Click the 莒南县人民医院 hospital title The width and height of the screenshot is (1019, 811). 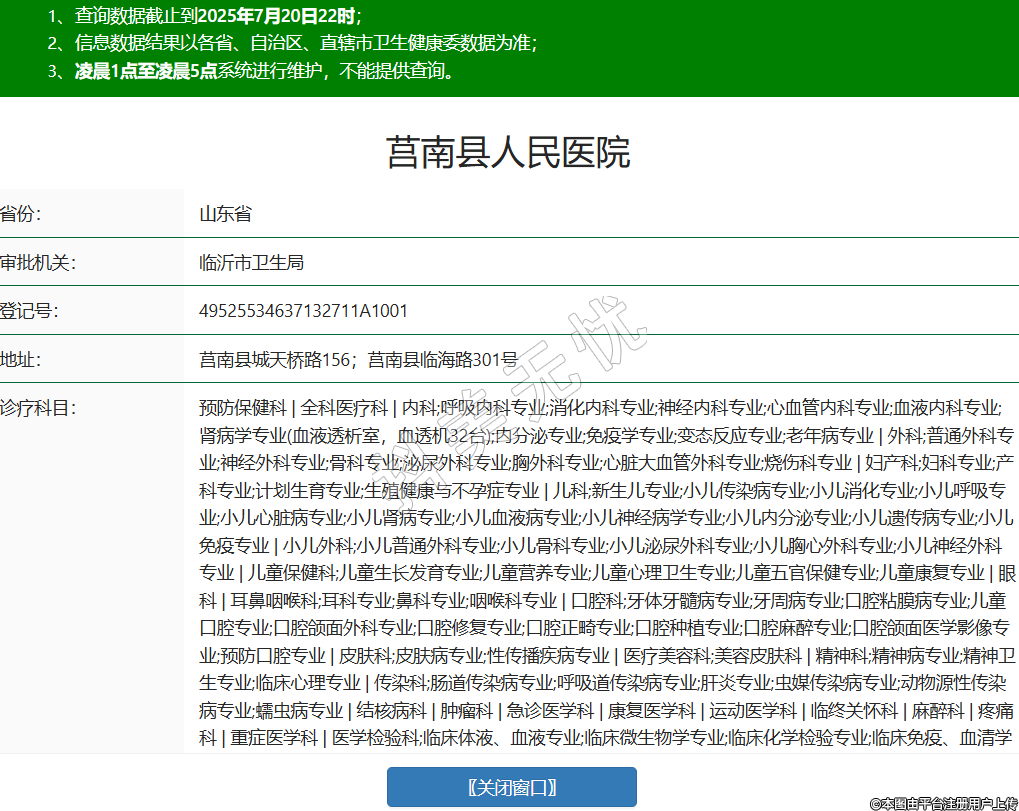click(x=508, y=153)
